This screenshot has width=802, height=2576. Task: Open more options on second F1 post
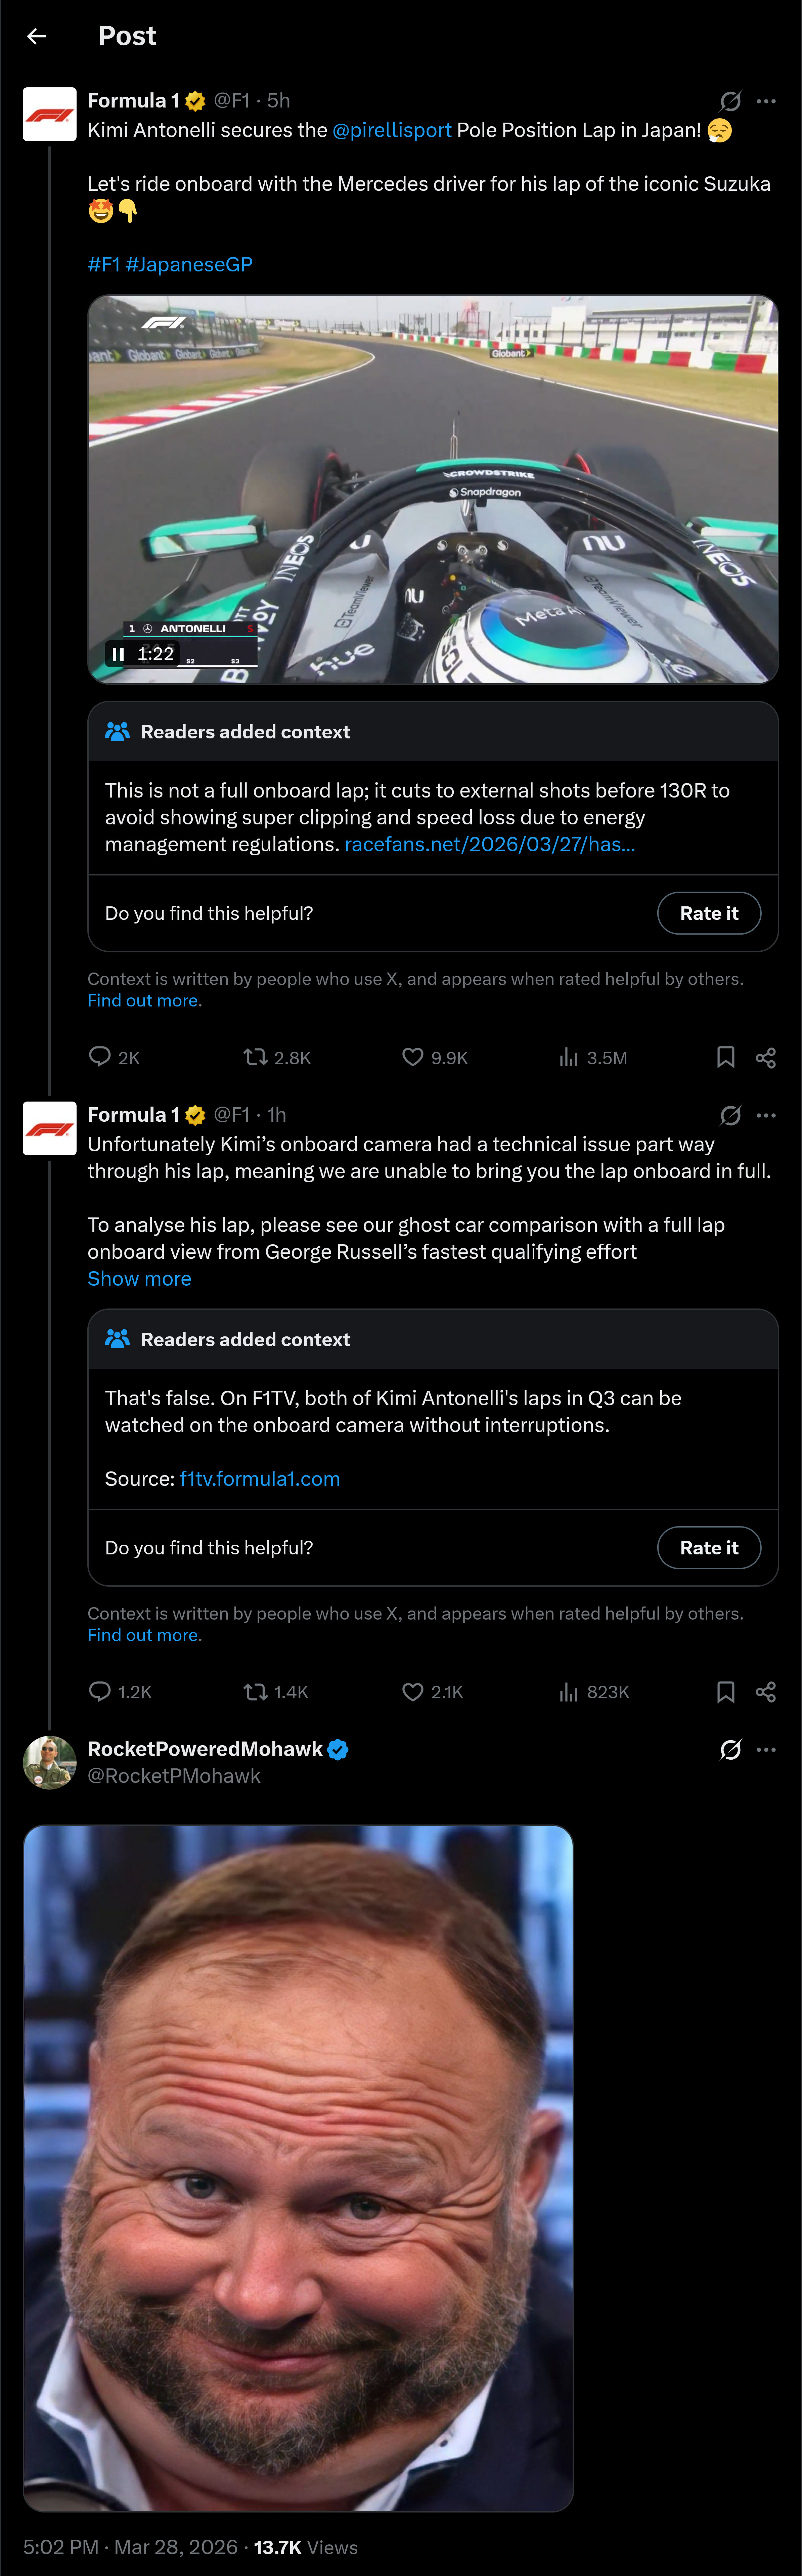click(x=766, y=1115)
